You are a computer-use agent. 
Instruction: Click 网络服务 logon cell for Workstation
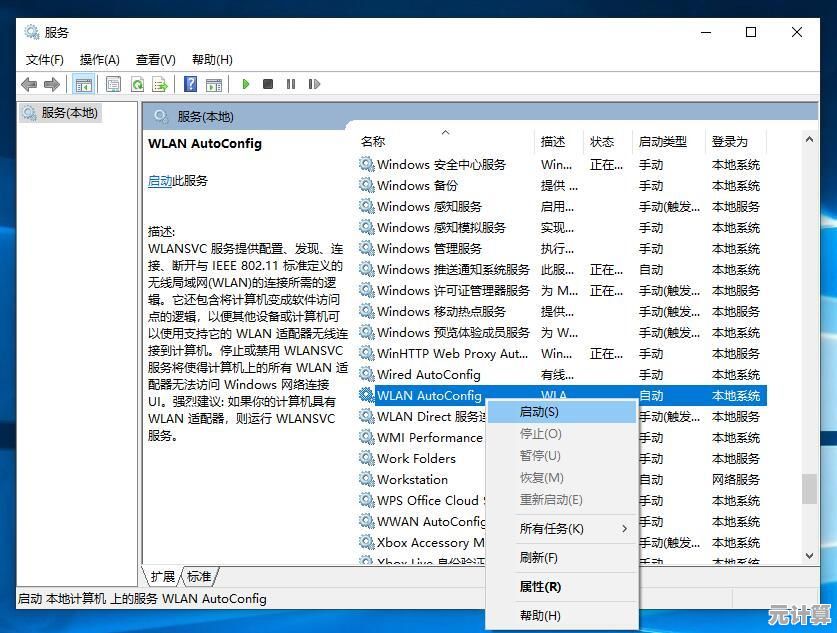tap(736, 479)
